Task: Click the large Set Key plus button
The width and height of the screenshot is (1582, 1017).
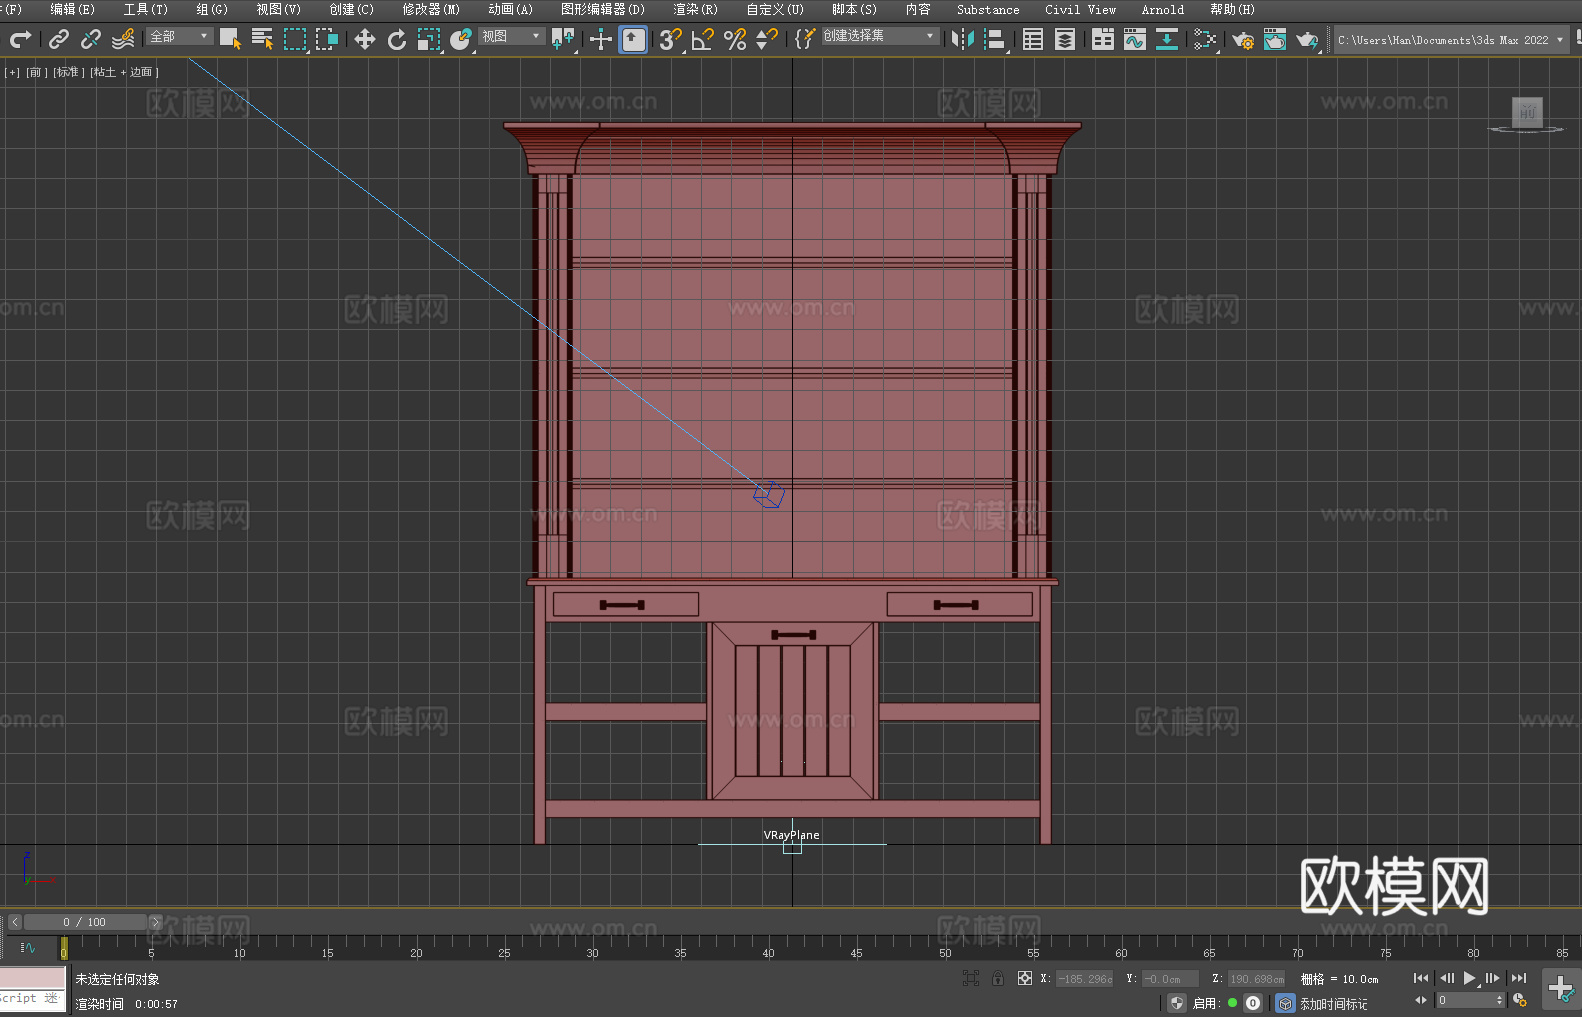Action: pyautogui.click(x=1560, y=989)
